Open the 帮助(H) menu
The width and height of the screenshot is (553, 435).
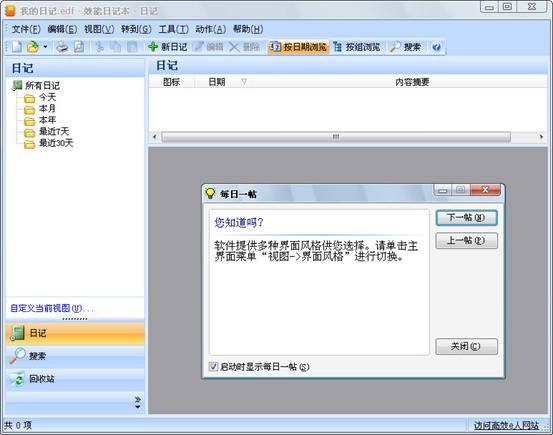[x=248, y=29]
